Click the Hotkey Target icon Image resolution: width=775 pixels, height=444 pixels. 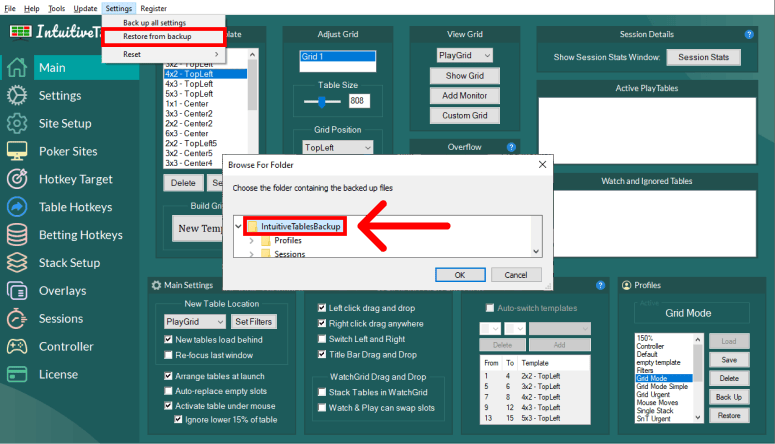(x=17, y=179)
